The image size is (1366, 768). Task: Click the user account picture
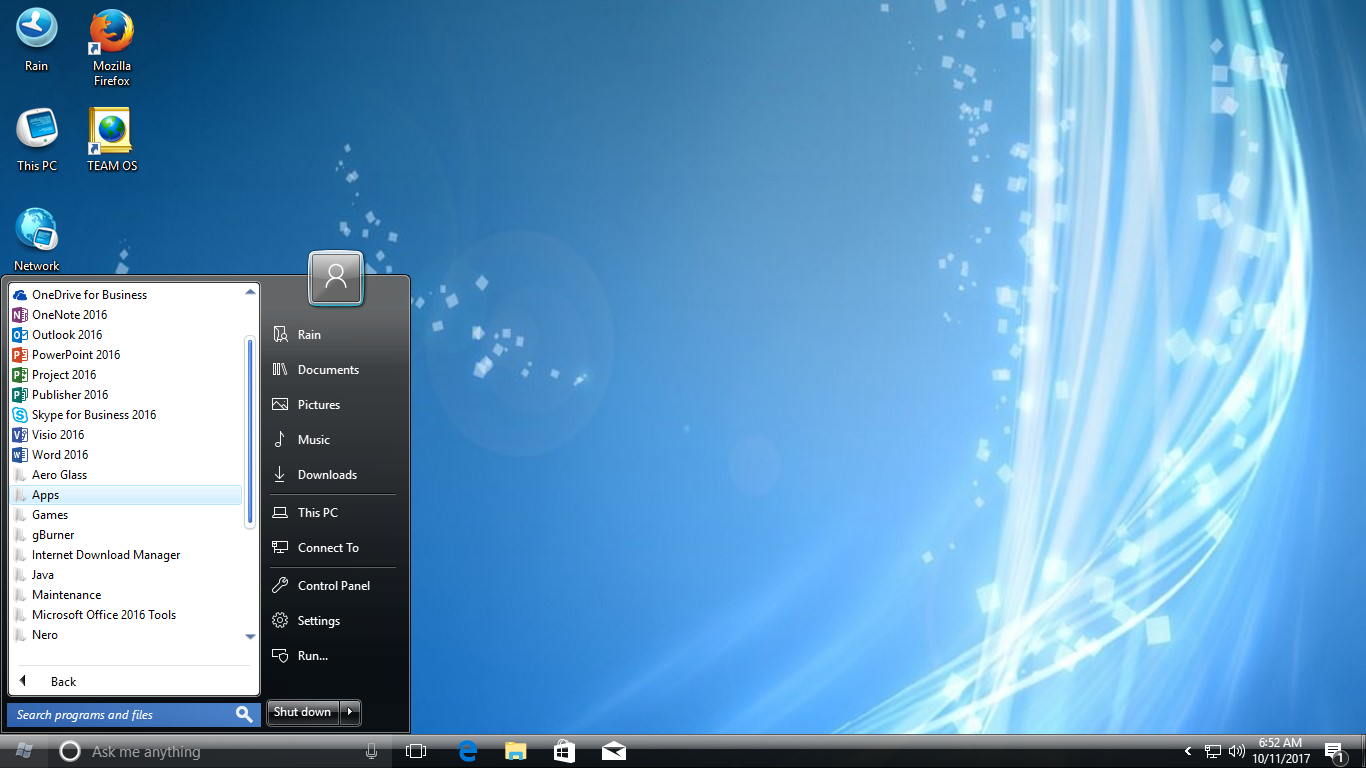[x=336, y=277]
